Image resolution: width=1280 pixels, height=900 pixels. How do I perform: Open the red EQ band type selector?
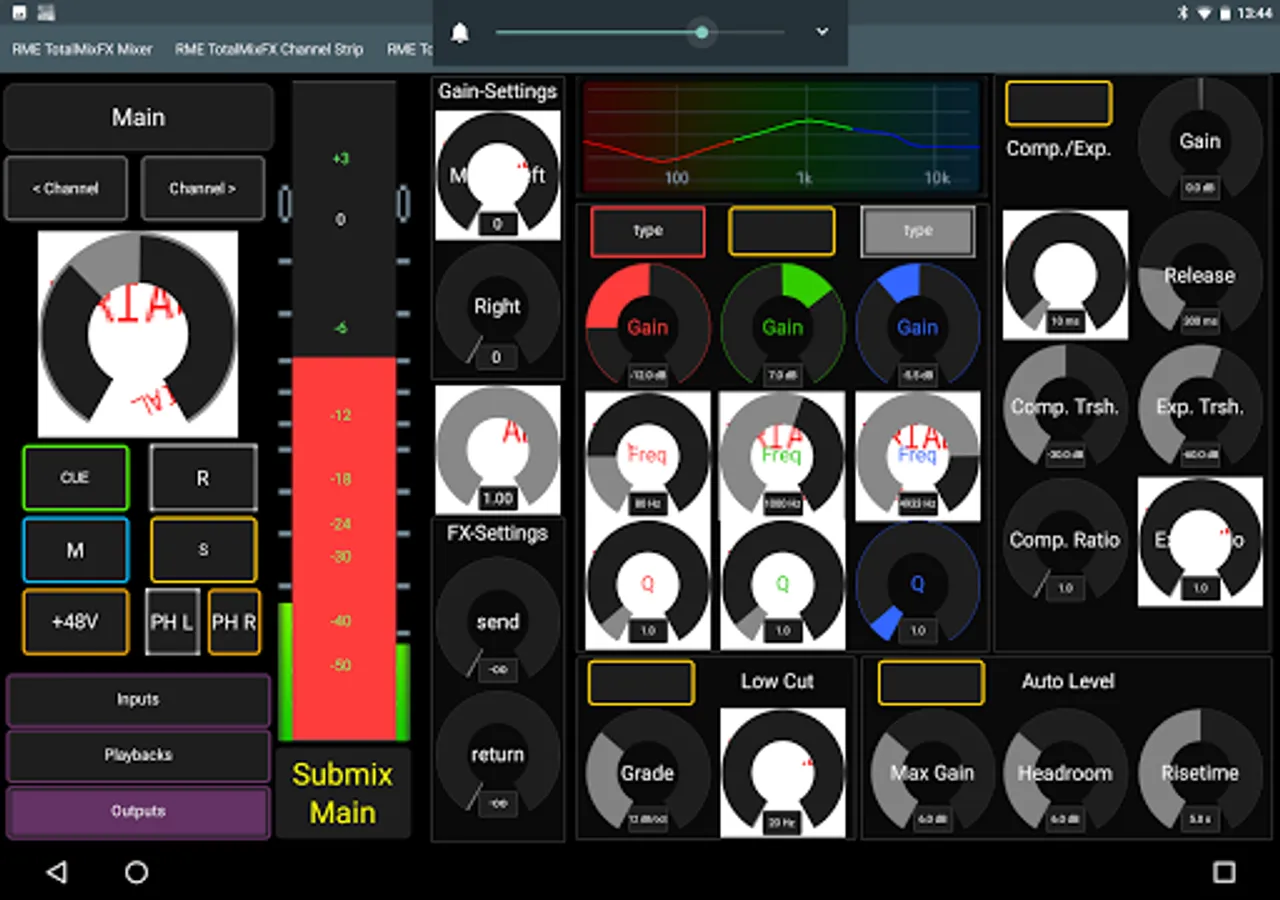[x=648, y=231]
